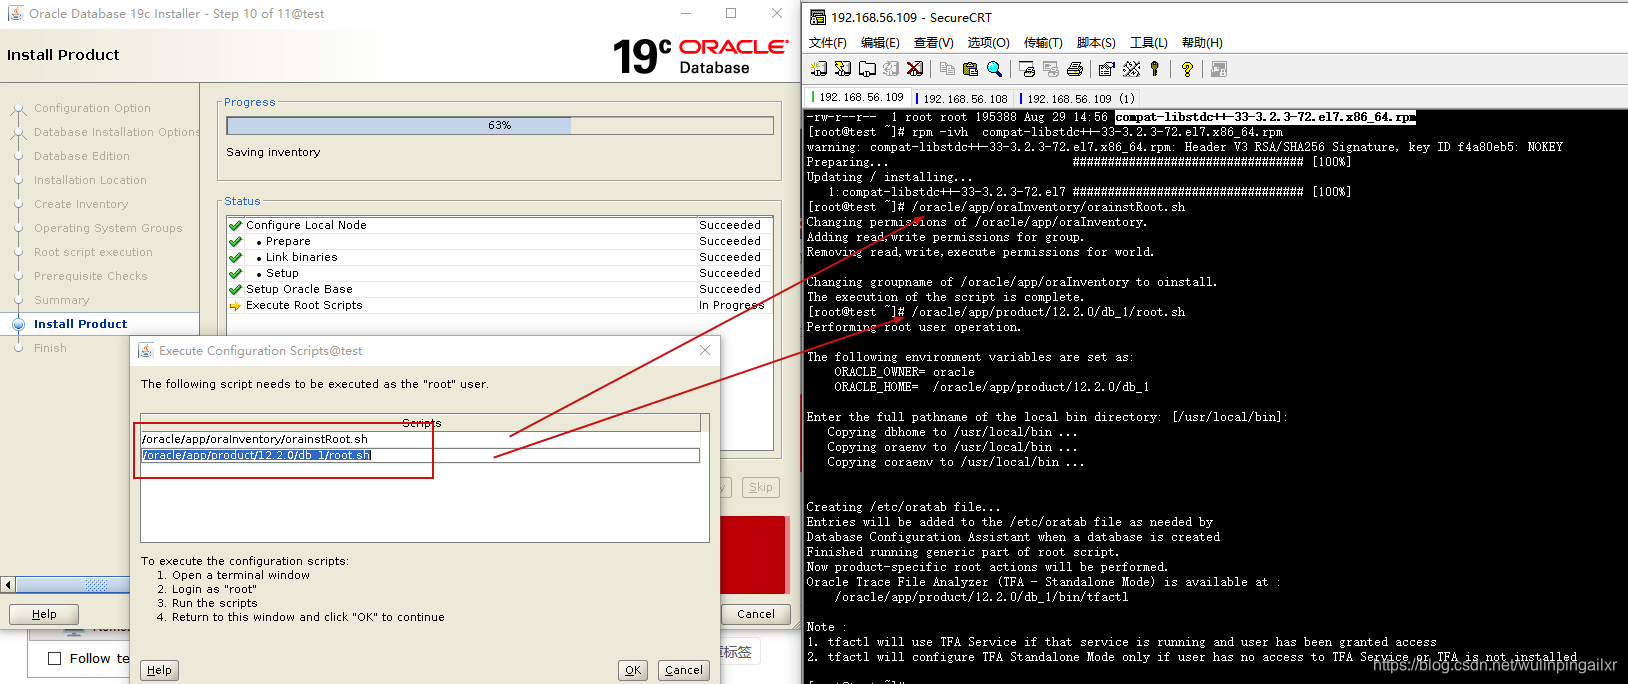
Task: Click the SecureCRT title bar app icon
Action: pyautogui.click(x=818, y=17)
